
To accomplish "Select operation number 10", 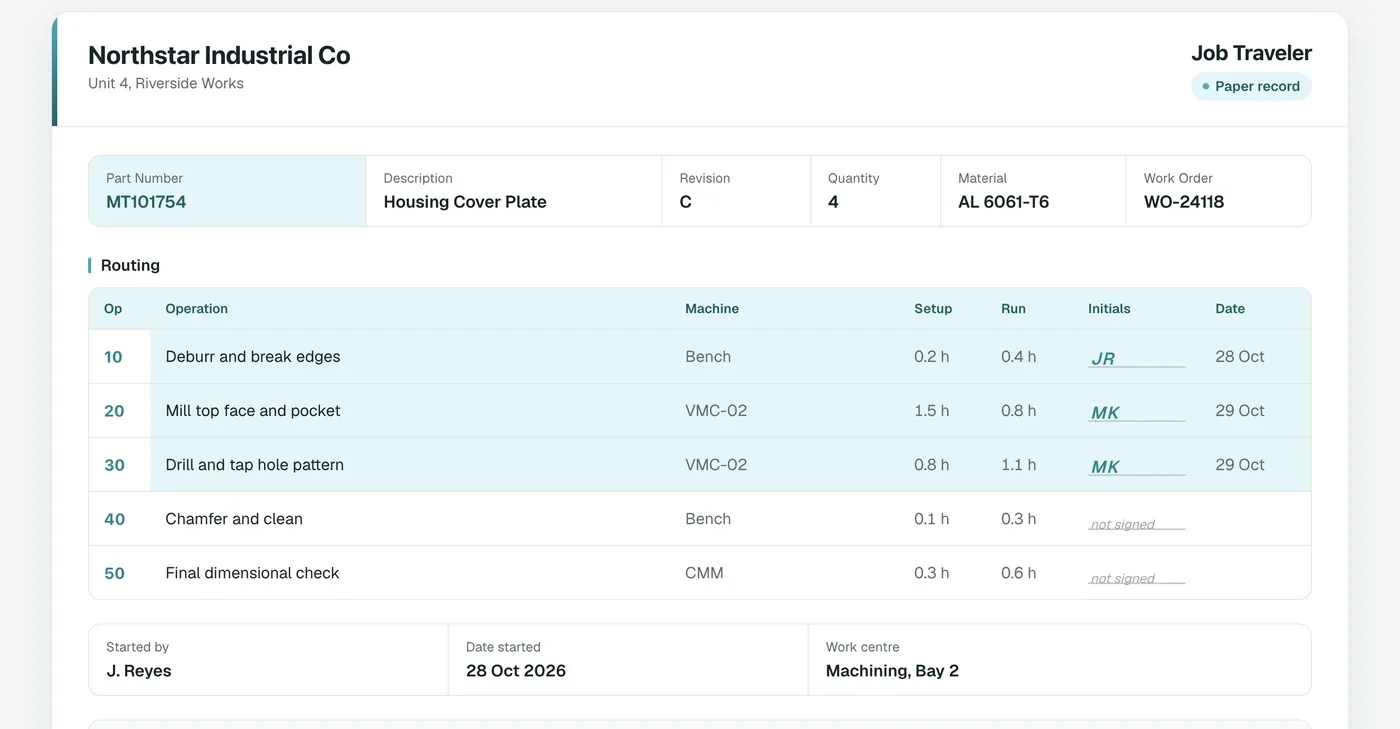I will click(113, 357).
